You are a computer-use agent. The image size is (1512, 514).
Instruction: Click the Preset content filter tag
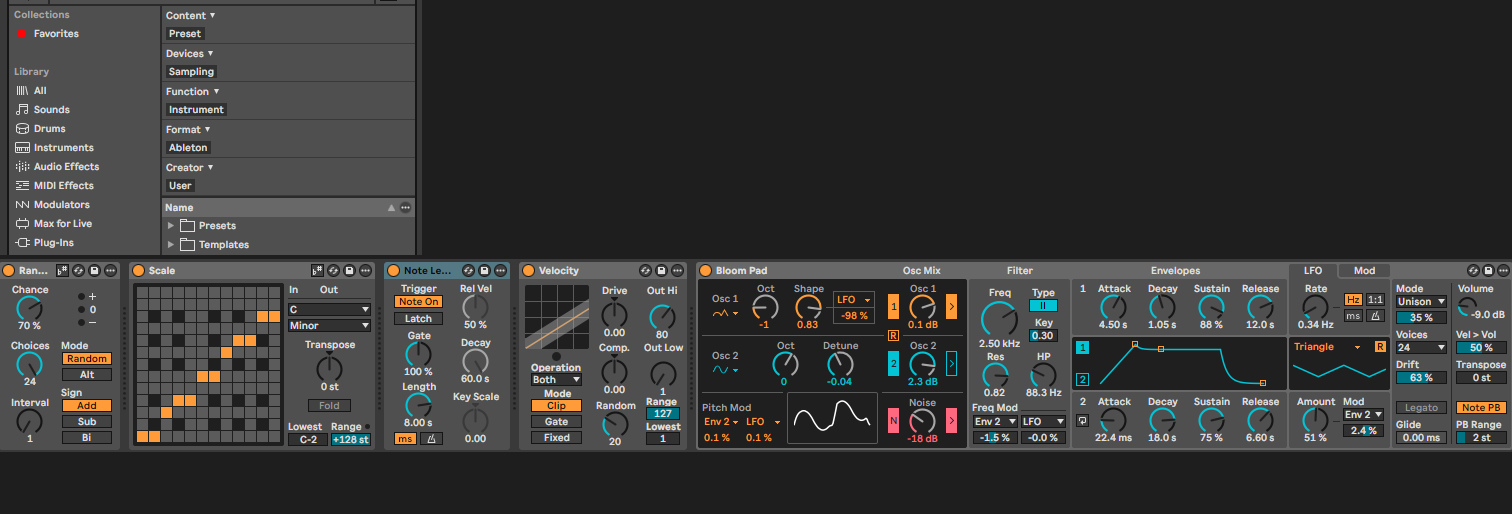point(185,34)
